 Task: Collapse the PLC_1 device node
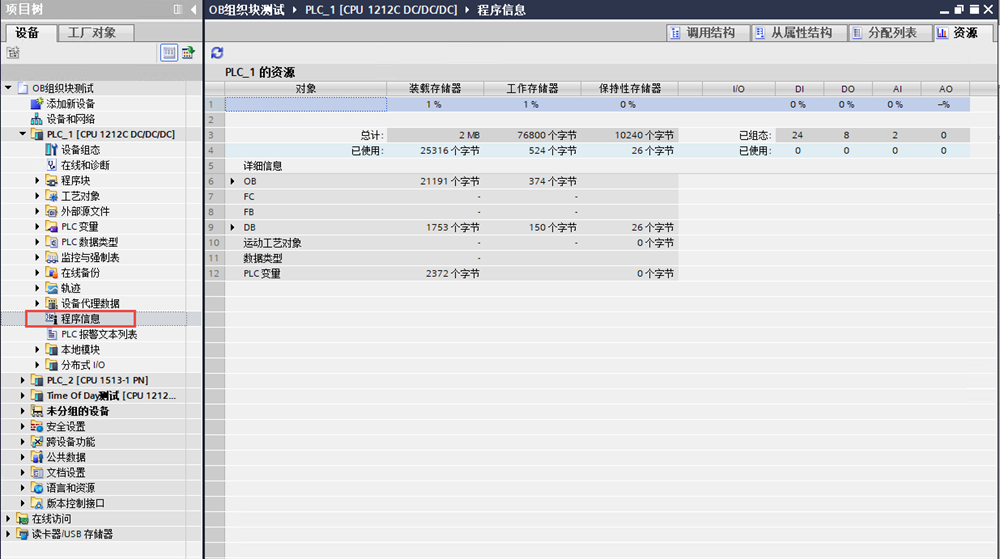(24, 134)
